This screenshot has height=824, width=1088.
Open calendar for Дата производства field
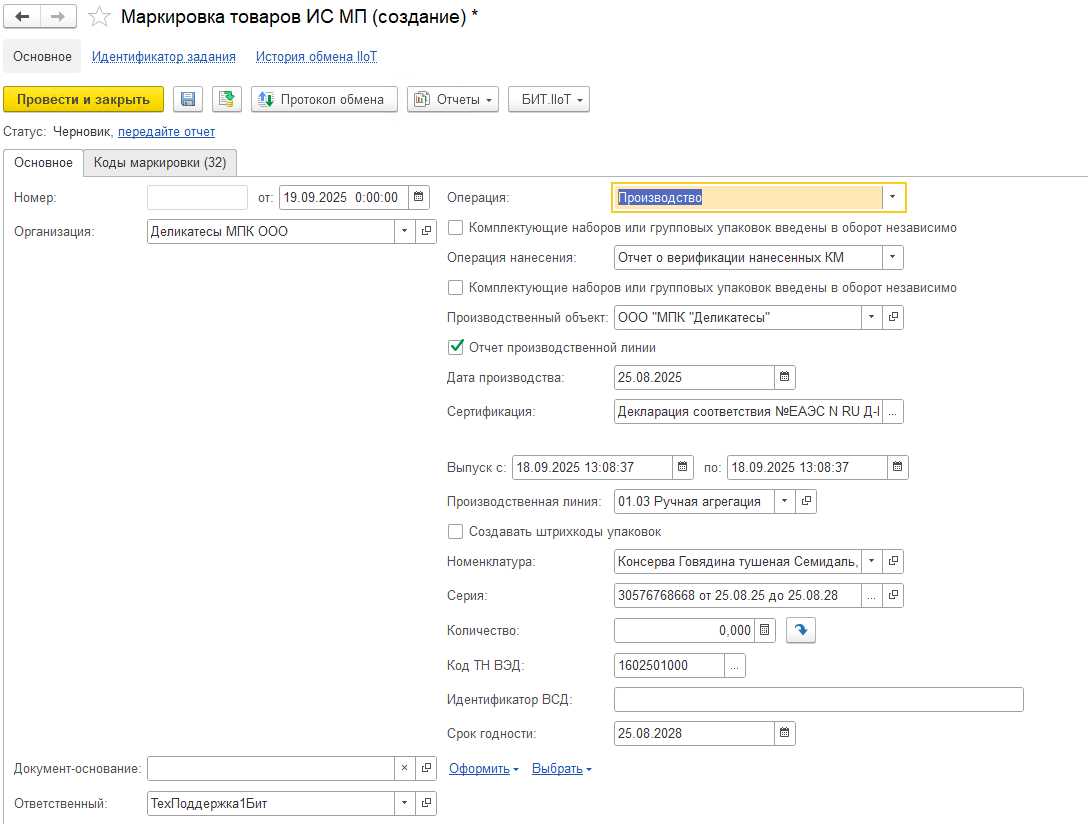point(785,378)
